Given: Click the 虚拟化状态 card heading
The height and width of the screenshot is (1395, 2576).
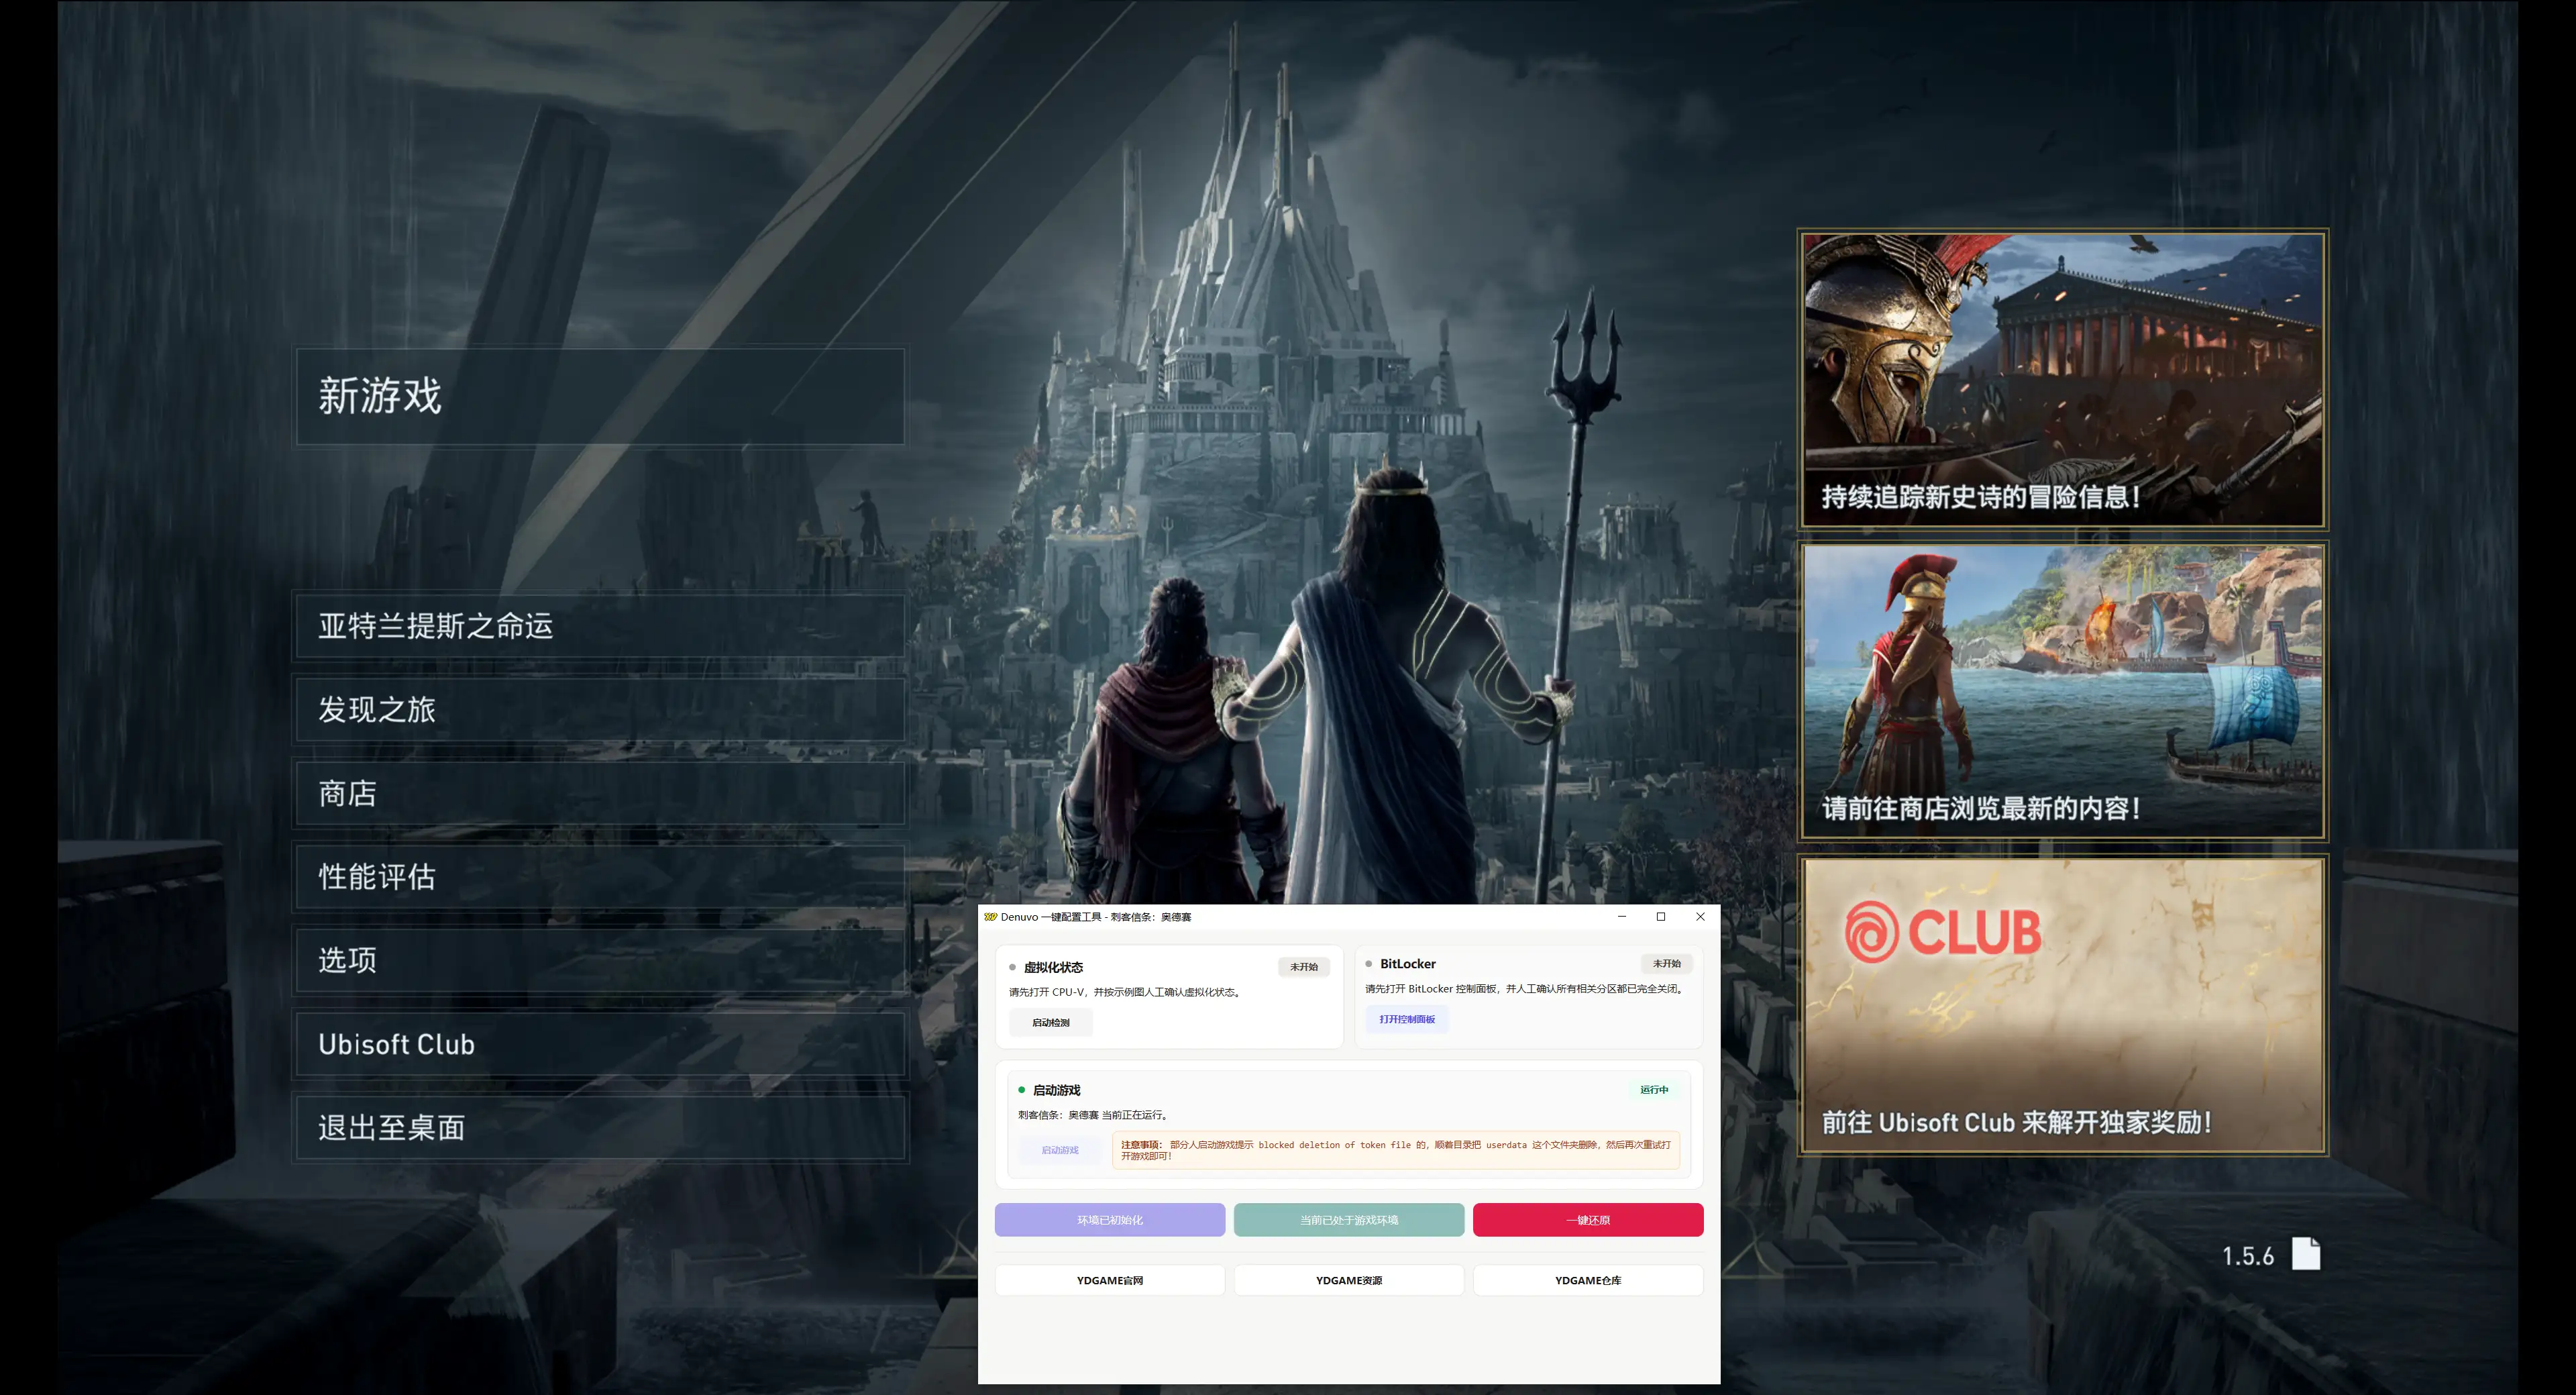Looking at the screenshot, I should coord(1053,968).
